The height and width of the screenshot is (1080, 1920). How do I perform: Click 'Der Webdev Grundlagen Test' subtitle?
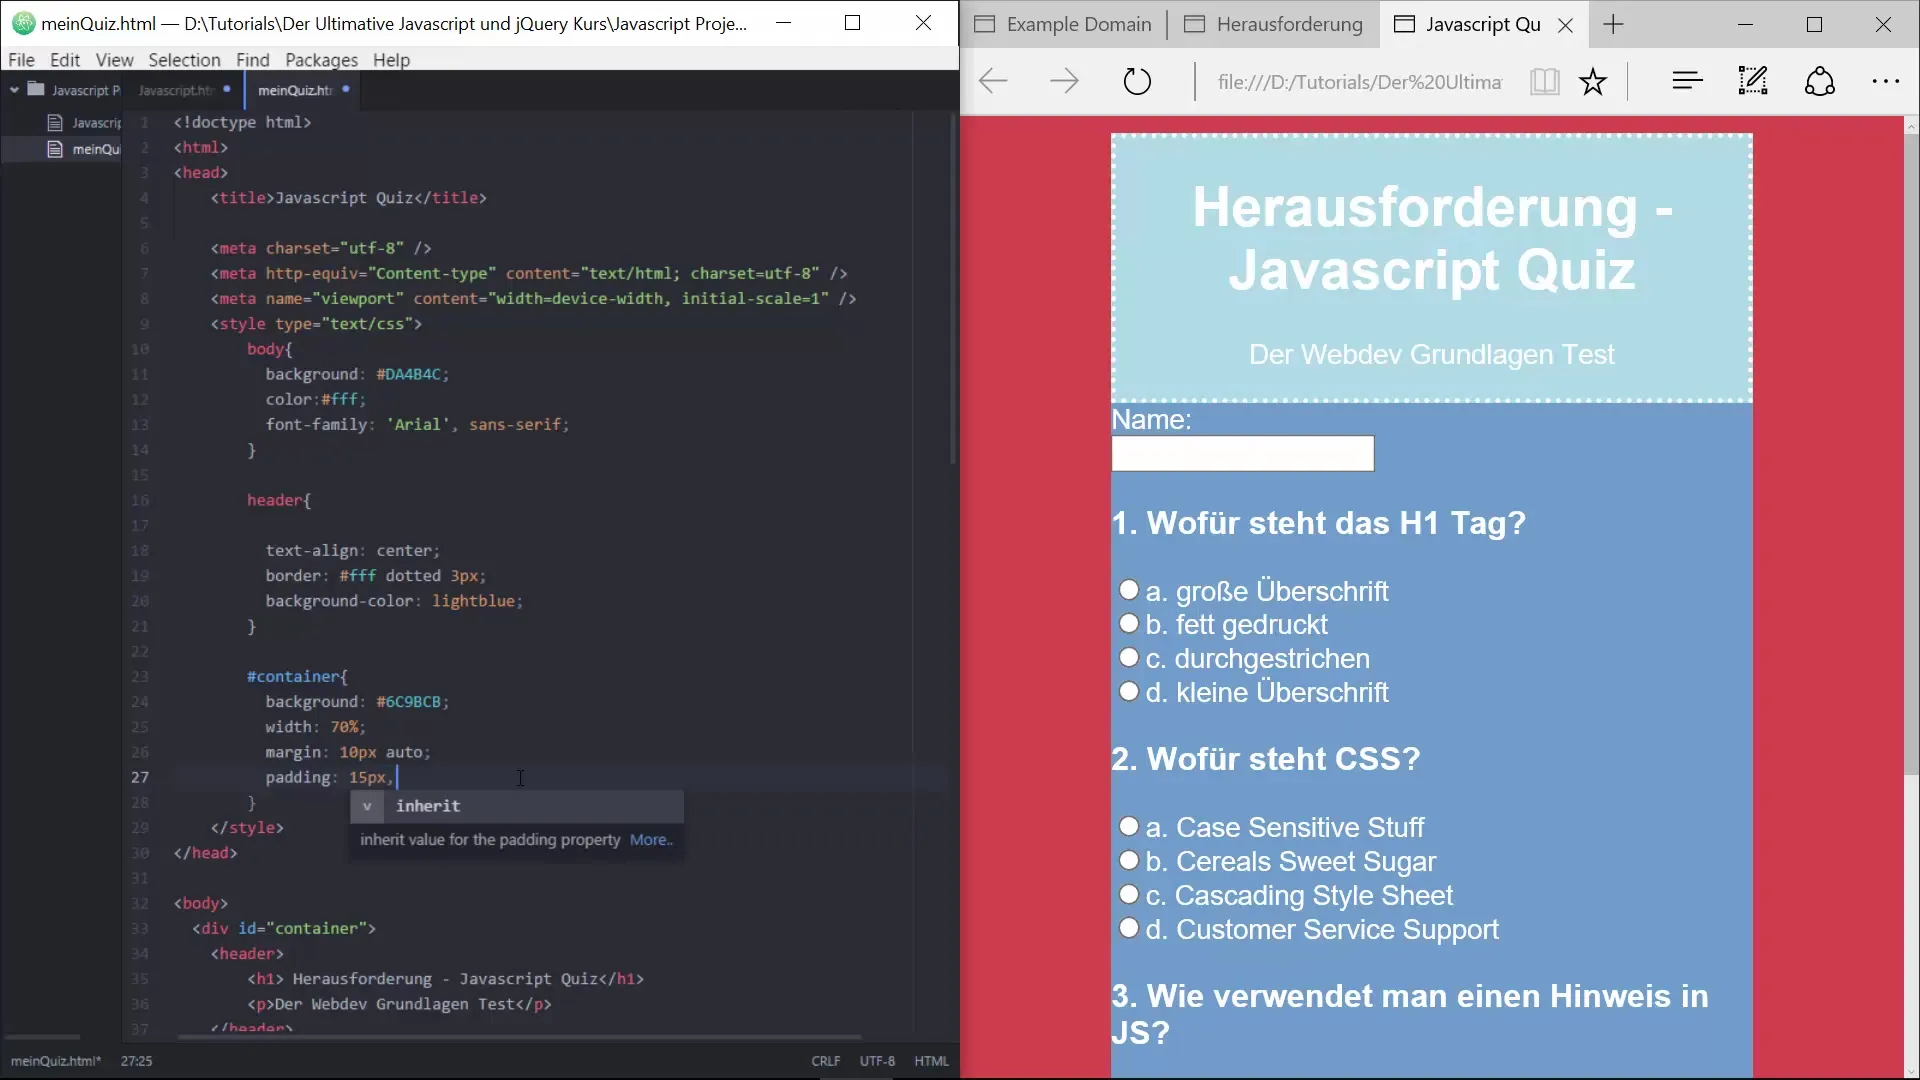(x=1431, y=354)
